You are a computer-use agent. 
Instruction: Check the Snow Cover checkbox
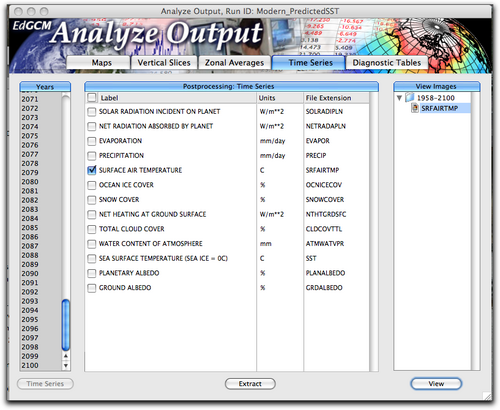click(91, 200)
